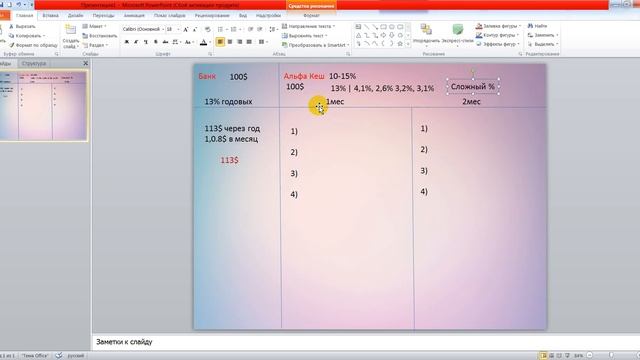Click the bulleted list icon
640x360 pixels.
tap(221, 29)
